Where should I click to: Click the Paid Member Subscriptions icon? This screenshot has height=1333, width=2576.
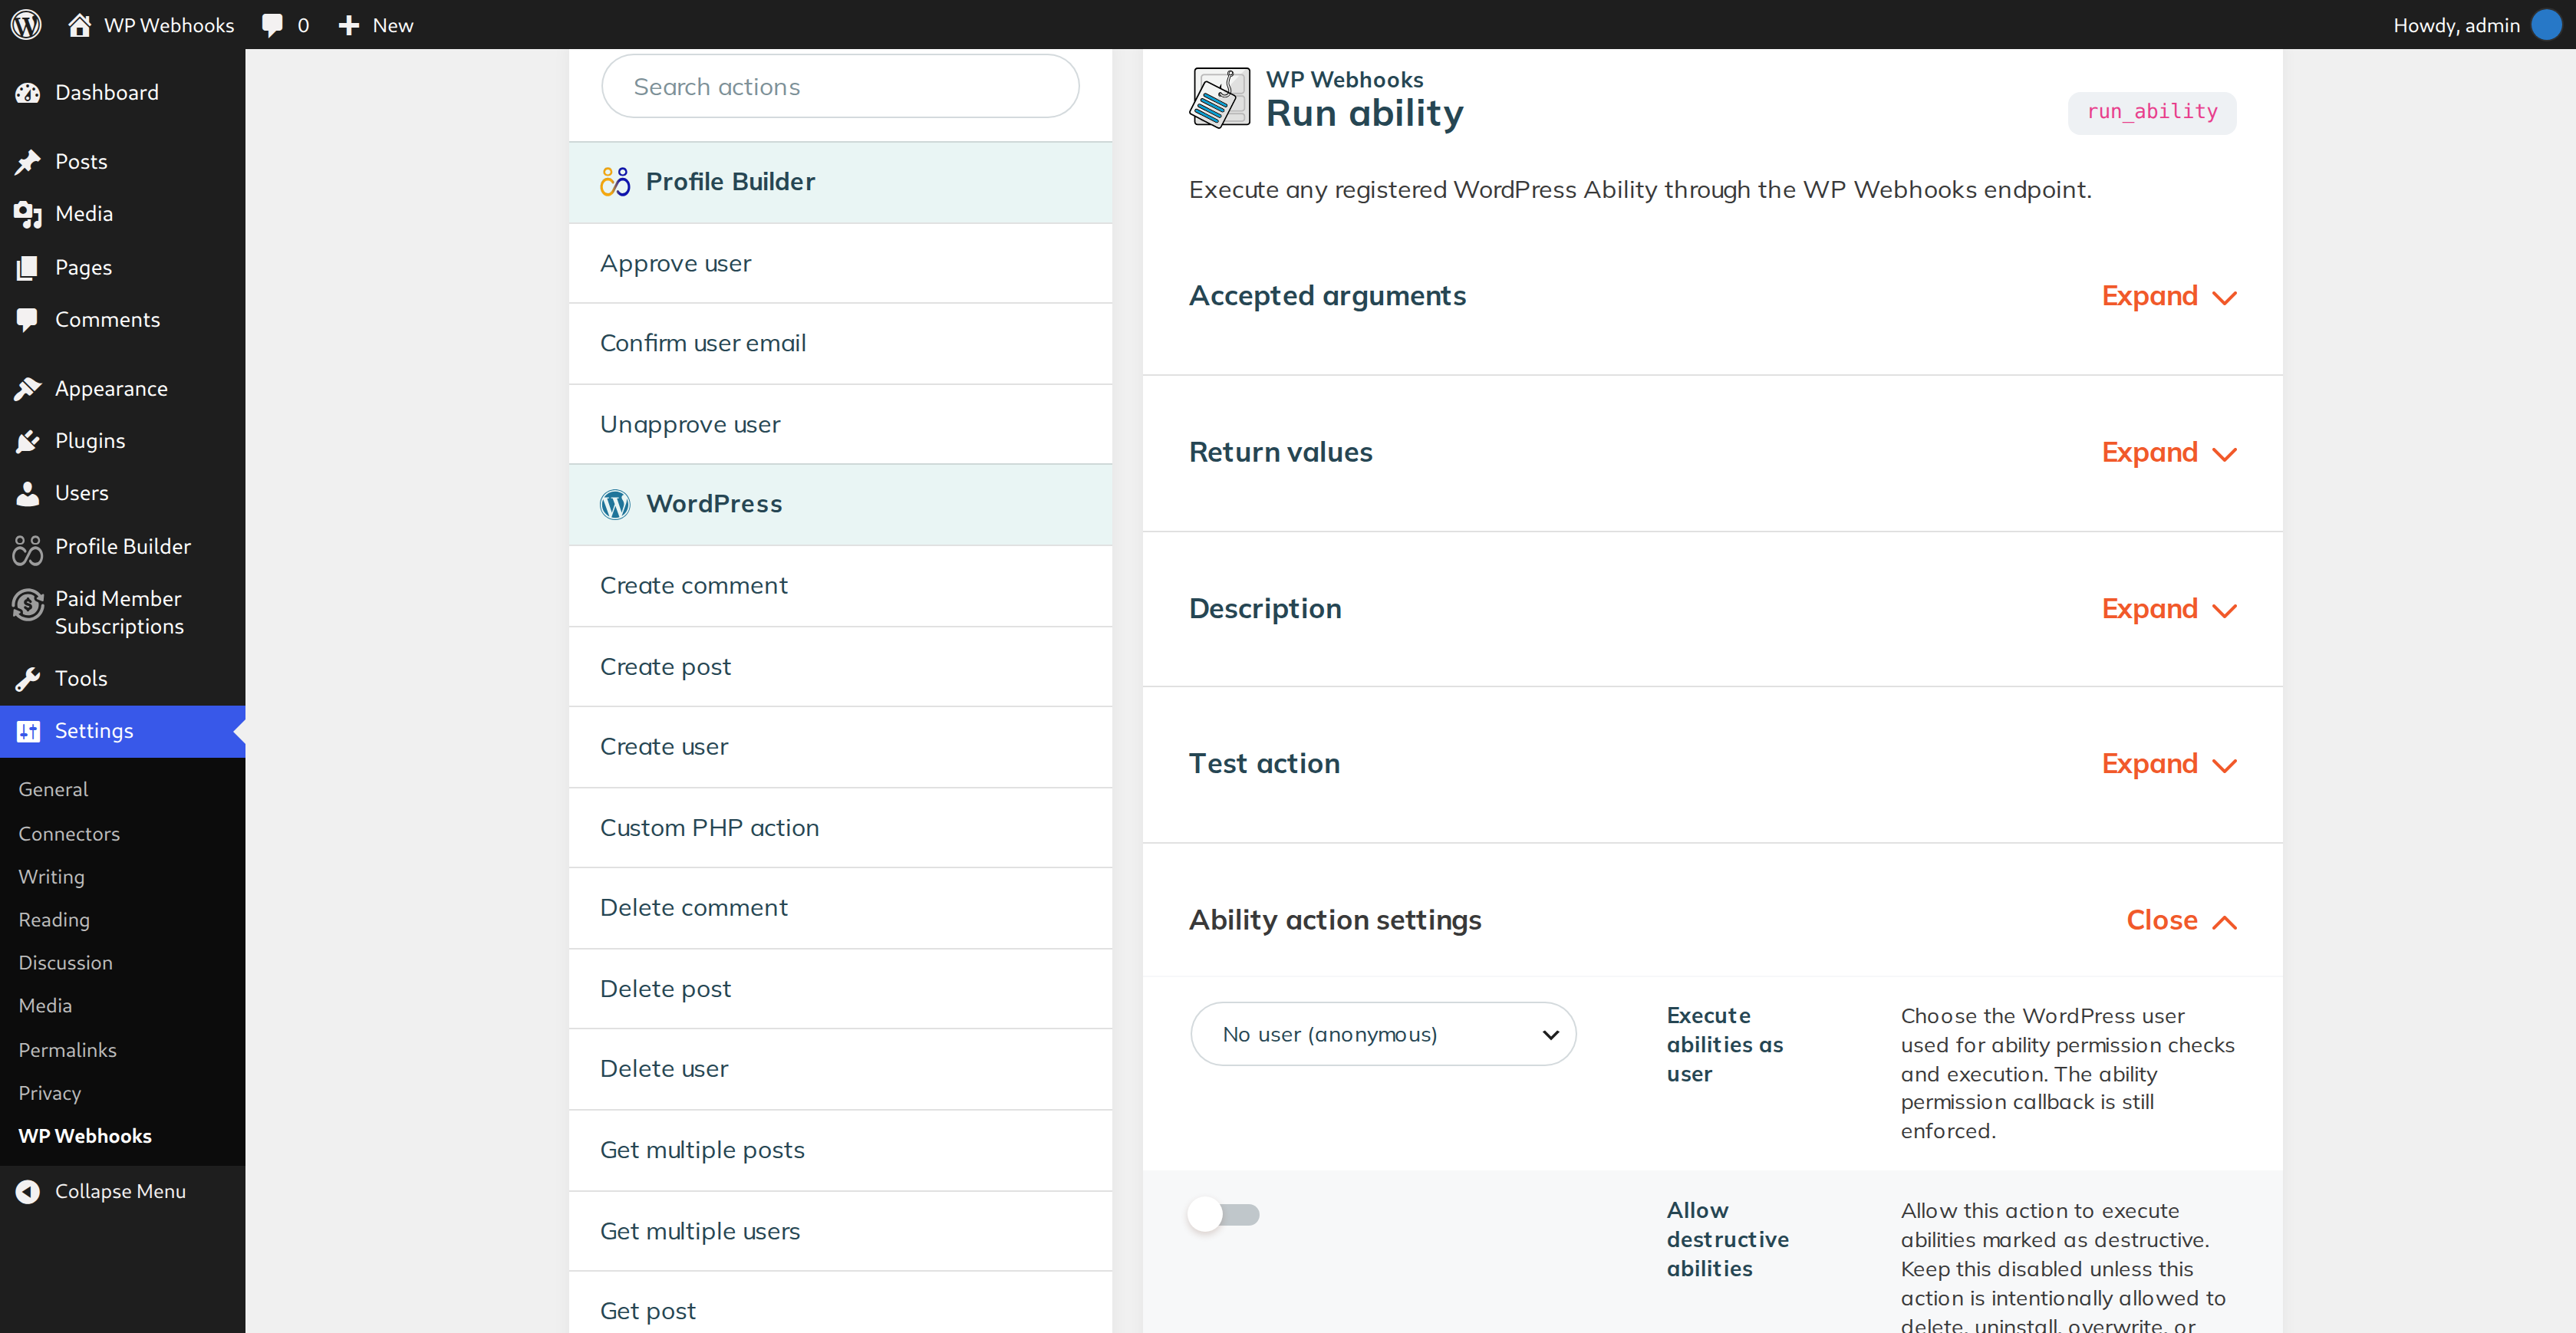28,604
